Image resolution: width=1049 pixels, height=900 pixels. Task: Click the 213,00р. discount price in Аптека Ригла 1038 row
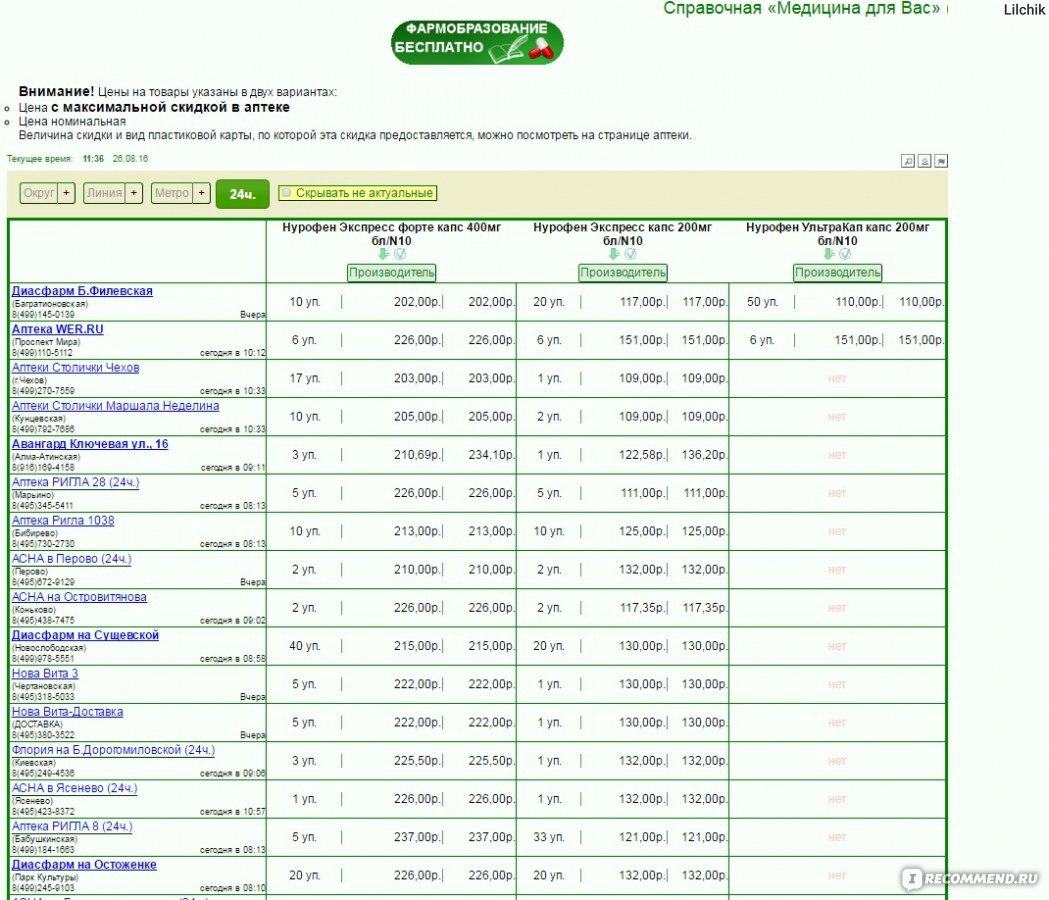(417, 531)
